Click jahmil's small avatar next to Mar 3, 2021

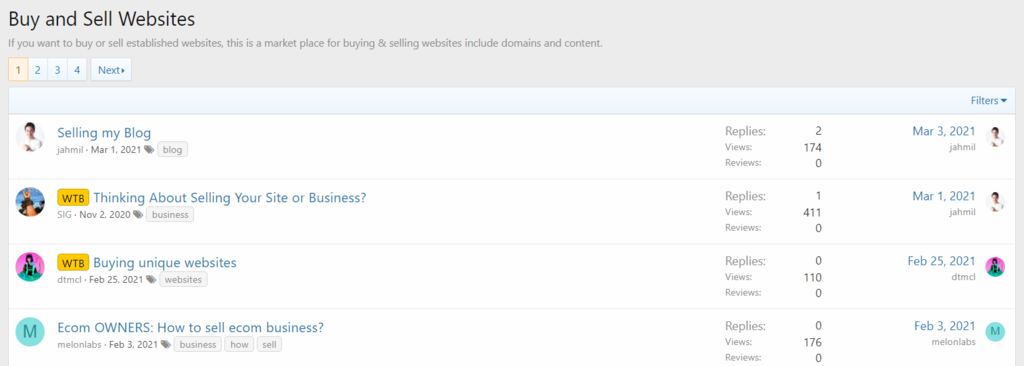(x=995, y=137)
